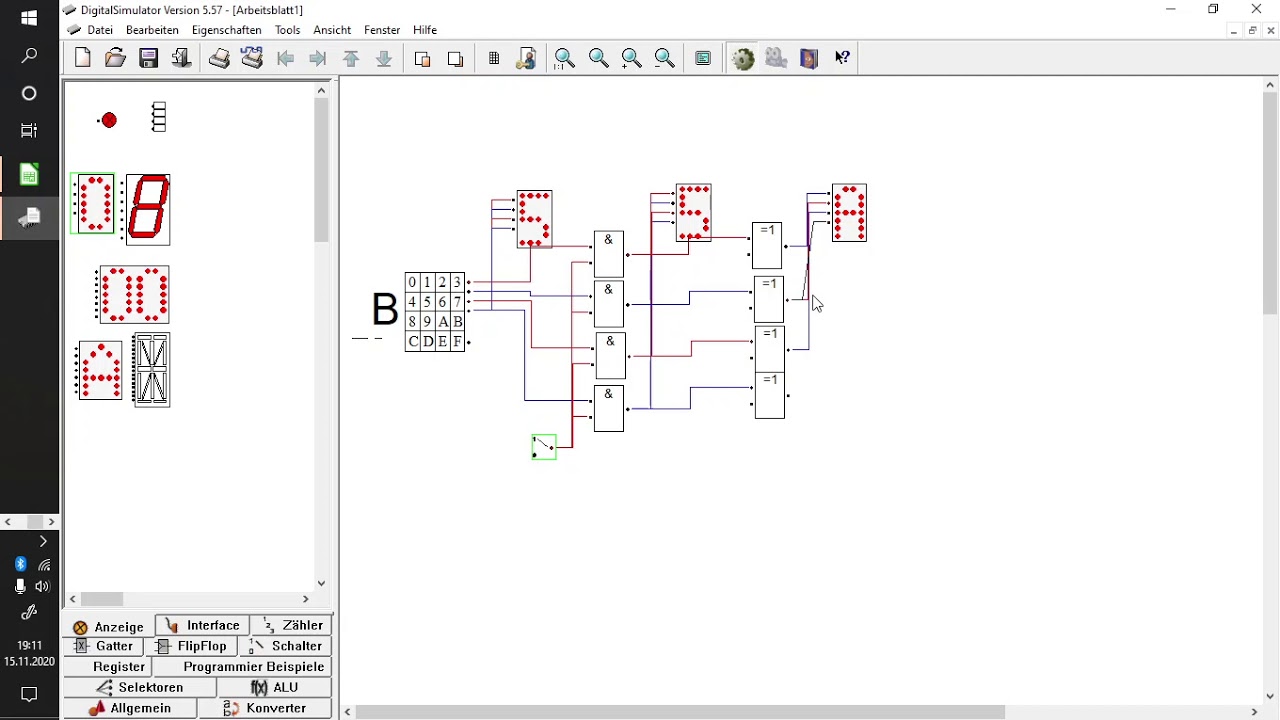This screenshot has height=720, width=1280.
Task: Select the Konverter component tab
Action: (x=265, y=708)
